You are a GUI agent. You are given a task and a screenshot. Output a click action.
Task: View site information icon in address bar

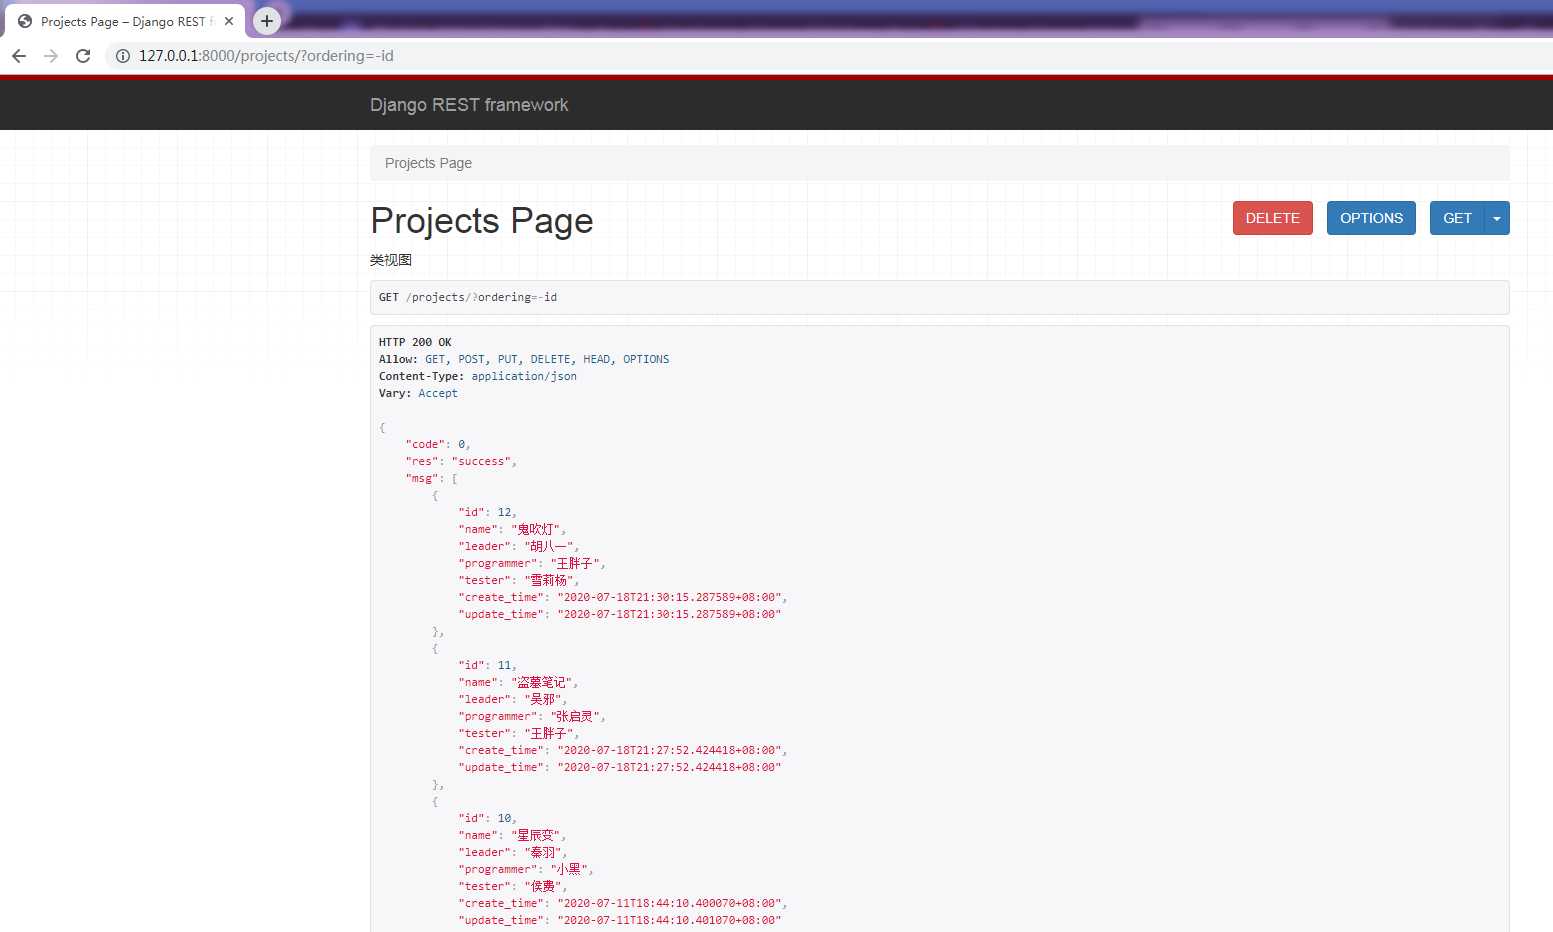pyautogui.click(x=123, y=56)
